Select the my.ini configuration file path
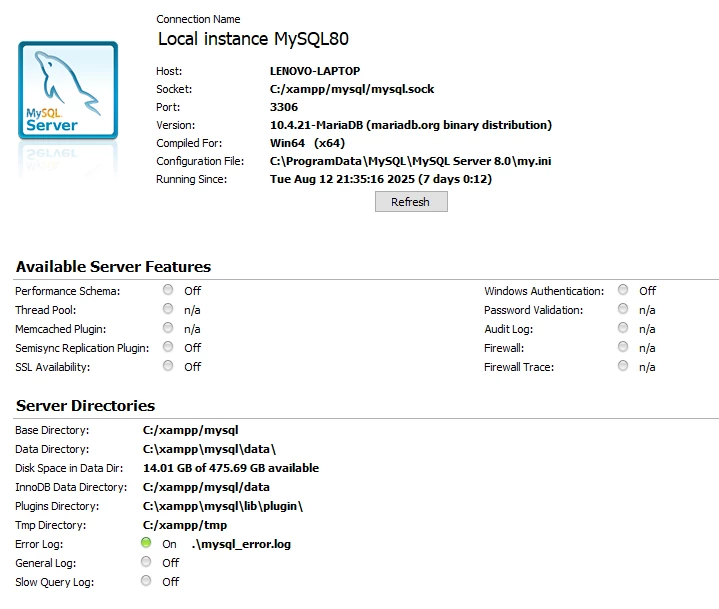719x609 pixels. [410, 161]
